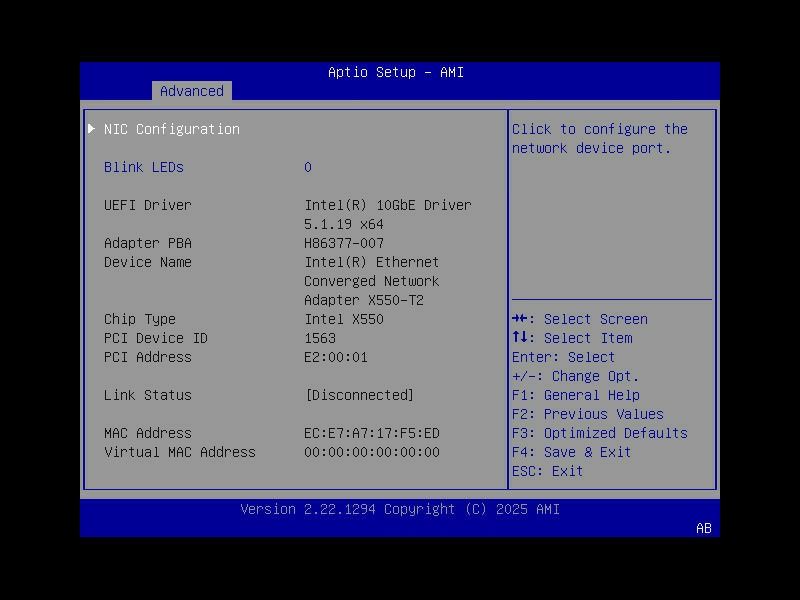Click the Link Status Disconnected value
The height and width of the screenshot is (600, 800).
[x=359, y=395]
